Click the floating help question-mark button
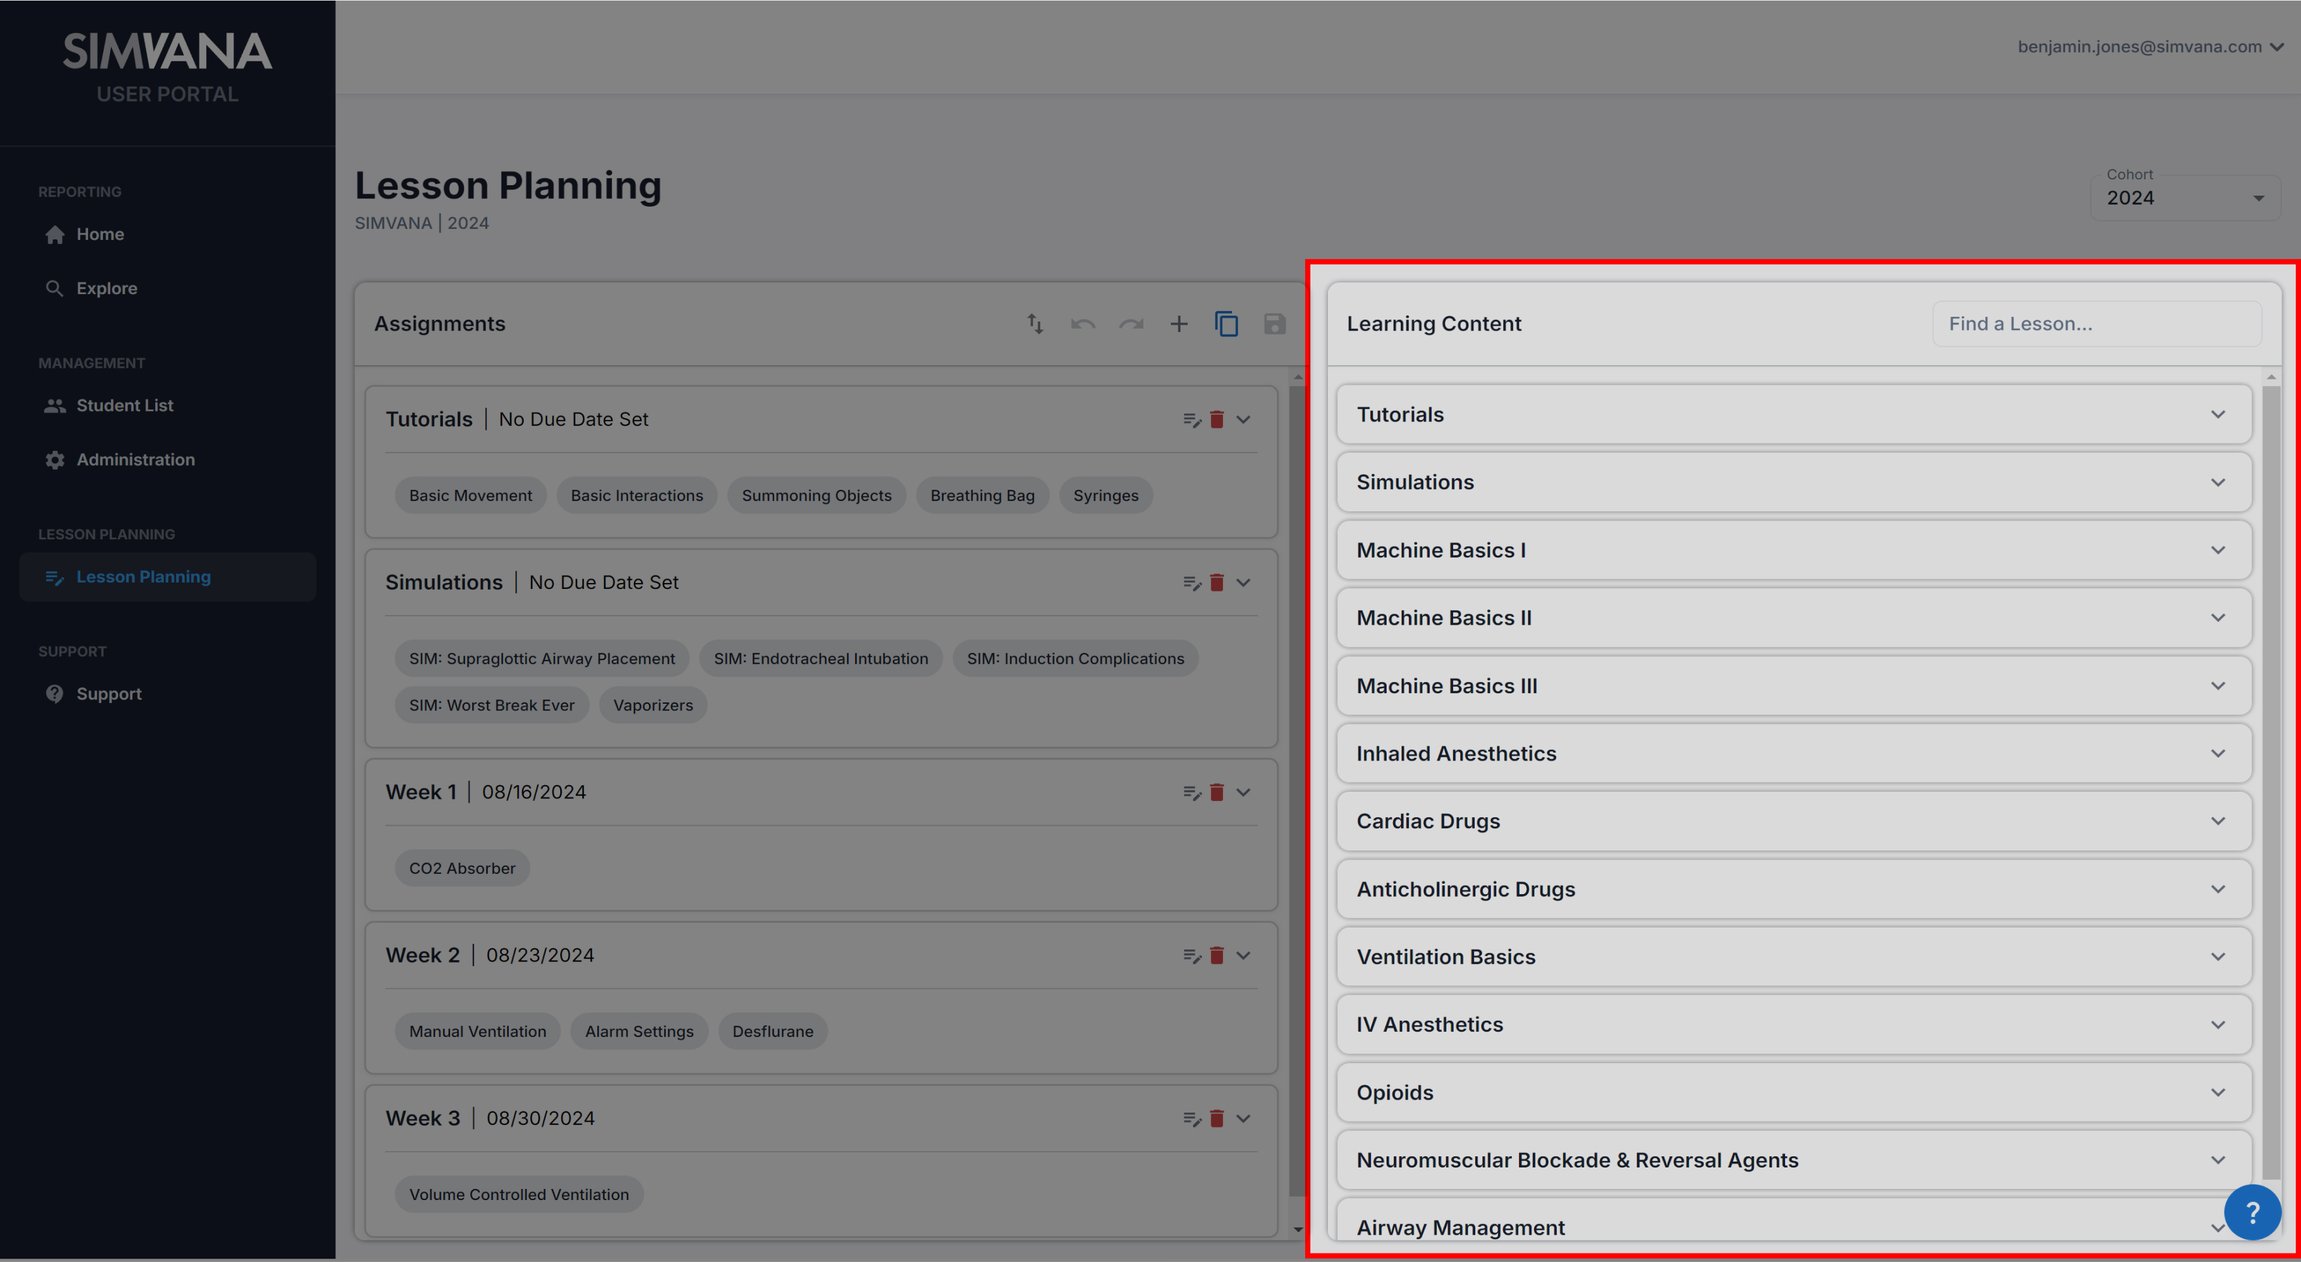Viewport: 2301px width, 1262px height. [x=2252, y=1212]
